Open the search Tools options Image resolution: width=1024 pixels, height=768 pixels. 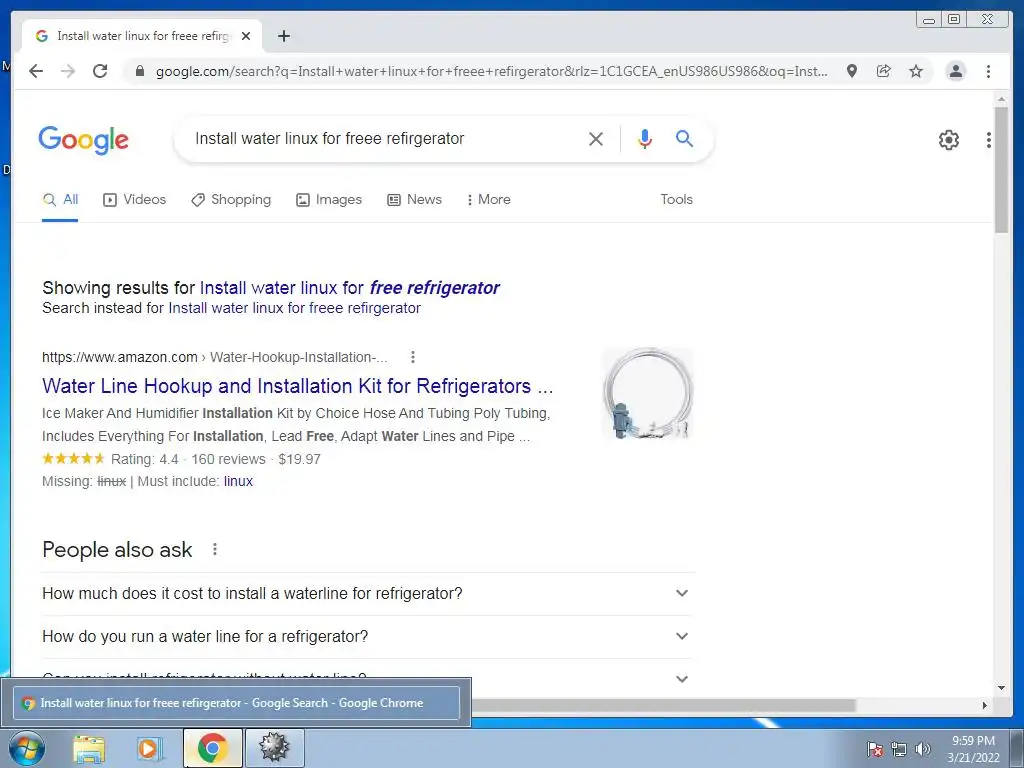click(x=676, y=200)
